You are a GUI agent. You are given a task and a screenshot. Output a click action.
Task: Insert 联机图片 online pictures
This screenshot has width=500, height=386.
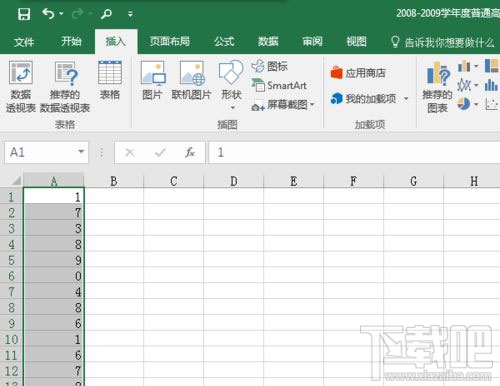(191, 80)
